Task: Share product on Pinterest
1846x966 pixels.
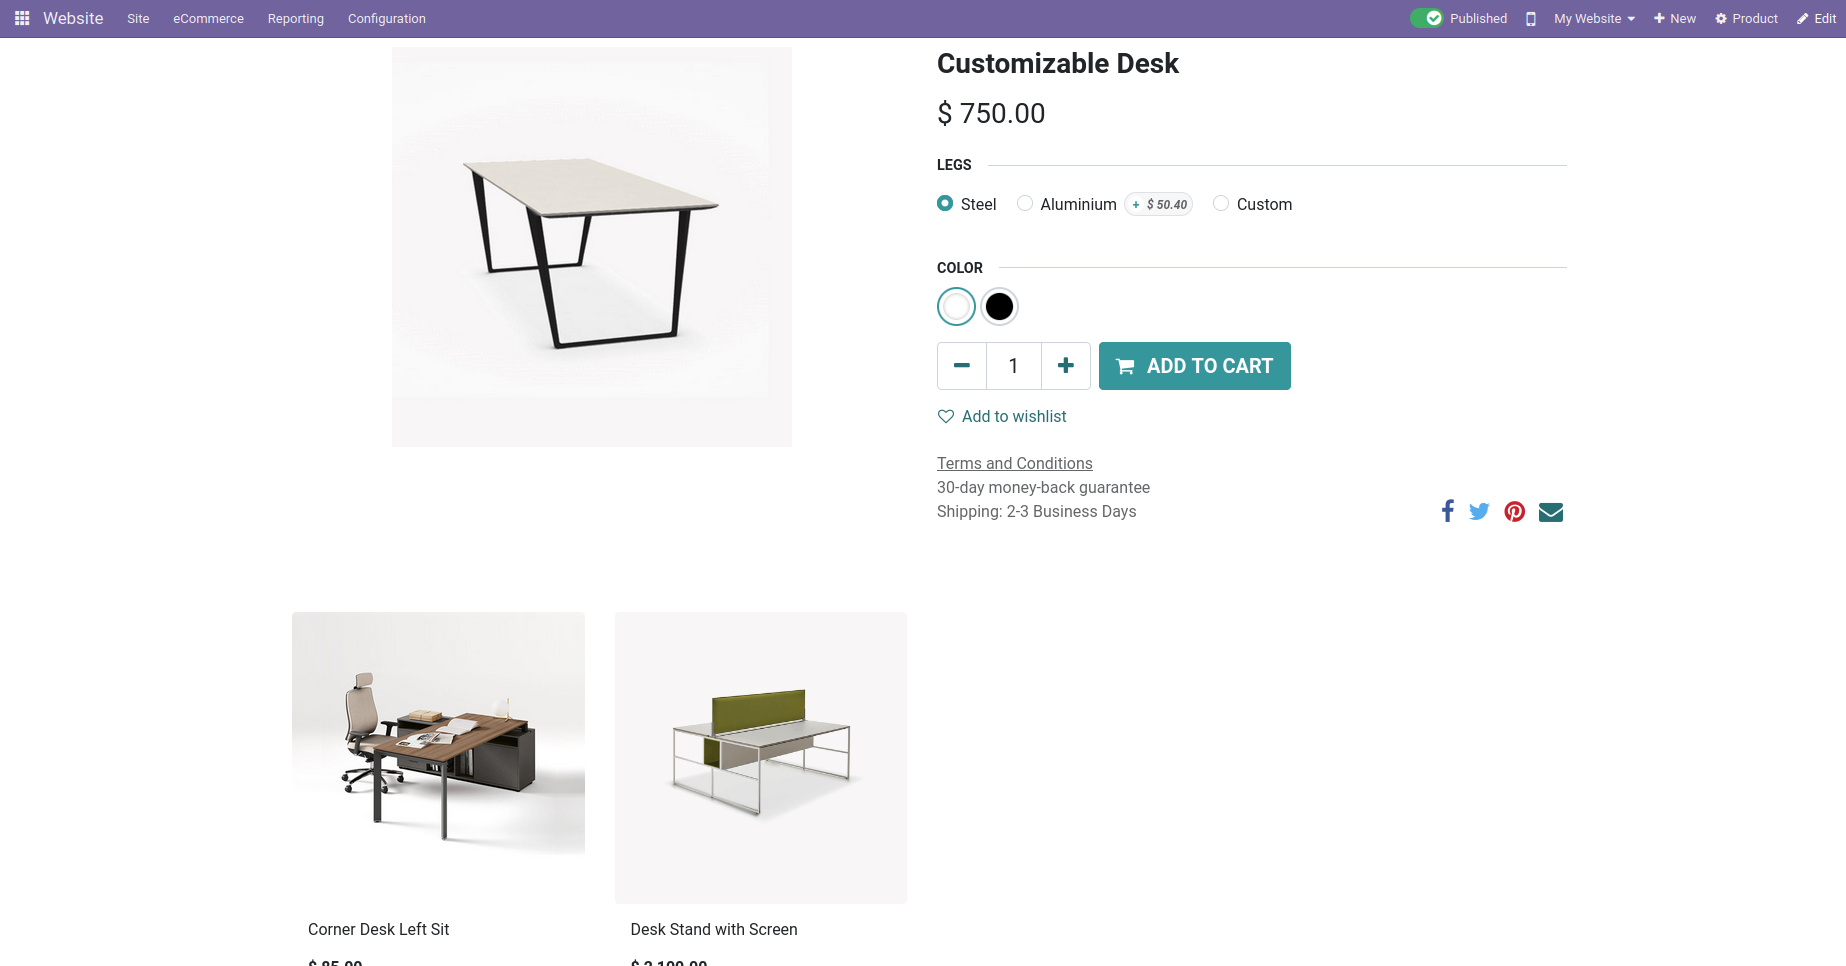Action: click(x=1515, y=512)
